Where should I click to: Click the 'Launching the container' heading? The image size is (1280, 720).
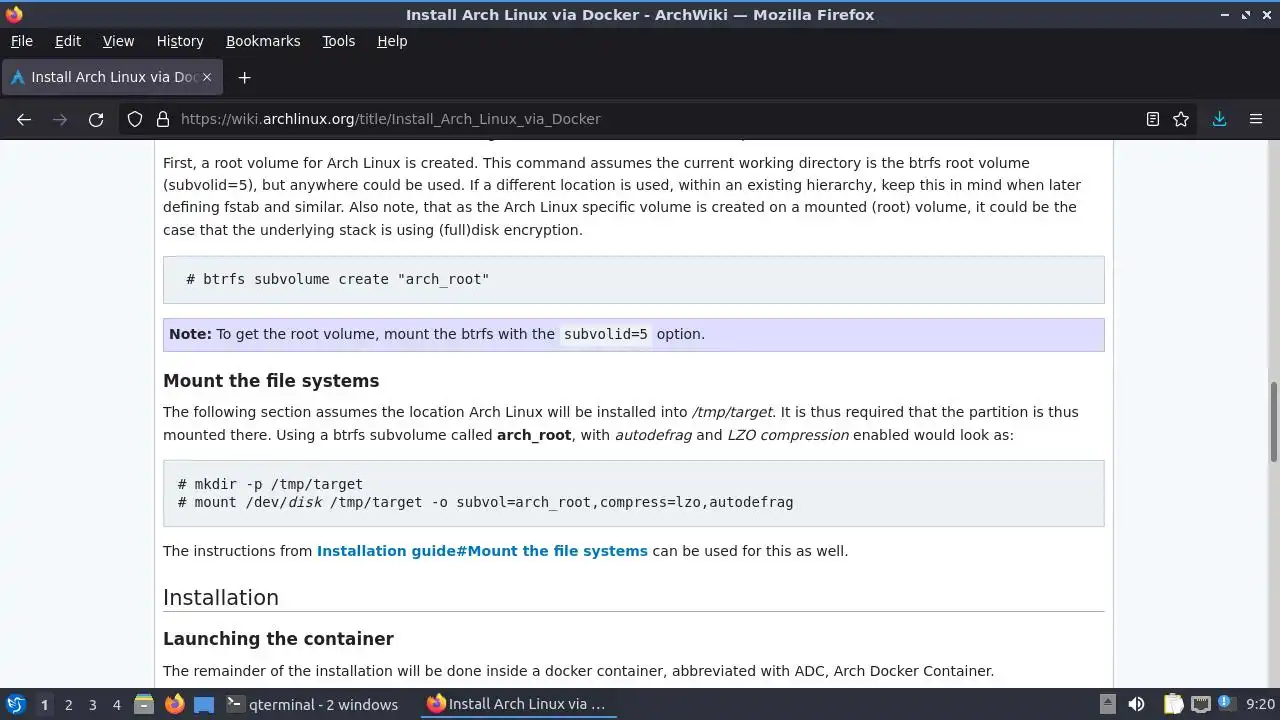pyautogui.click(x=278, y=639)
